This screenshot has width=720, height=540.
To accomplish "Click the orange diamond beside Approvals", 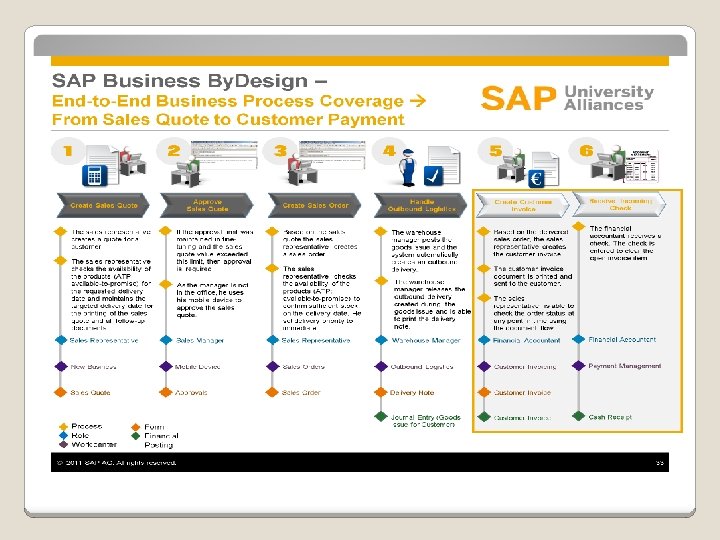I will click(x=166, y=393).
